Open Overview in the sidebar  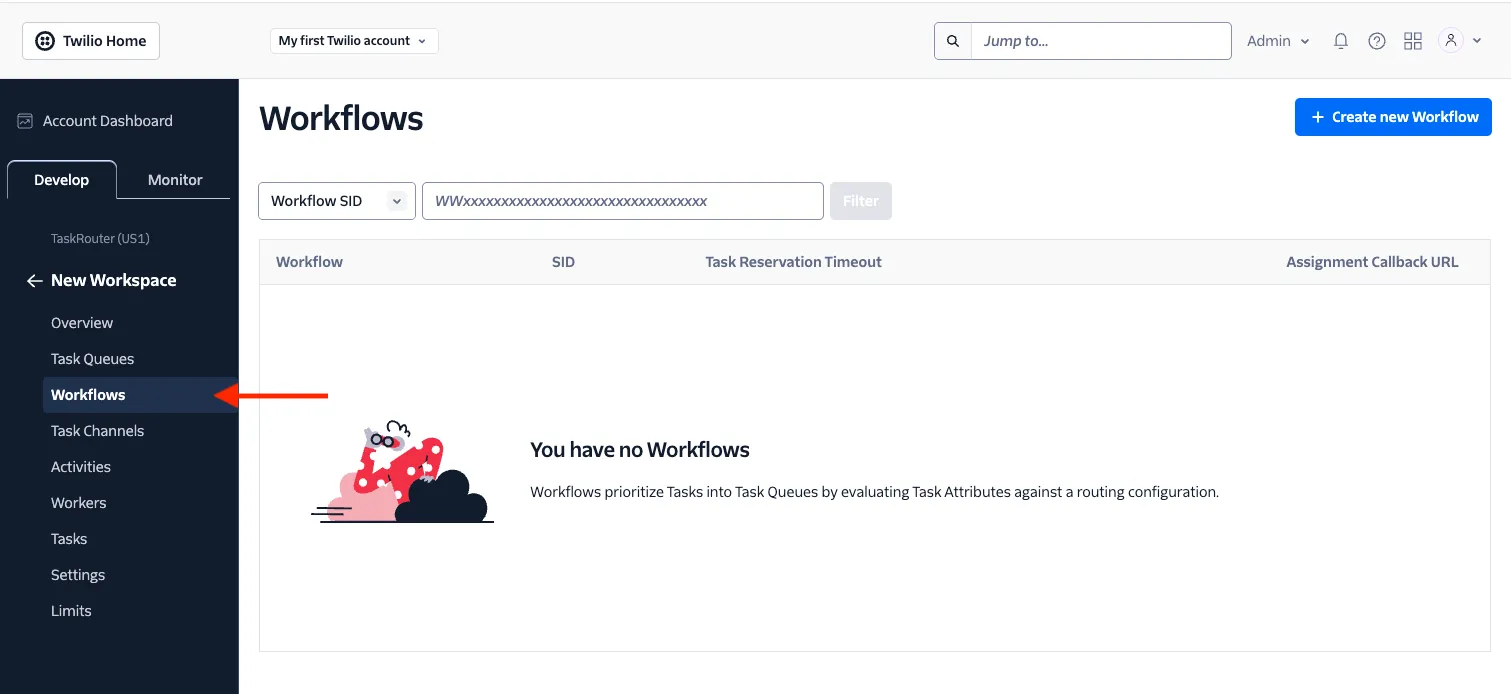(x=82, y=323)
